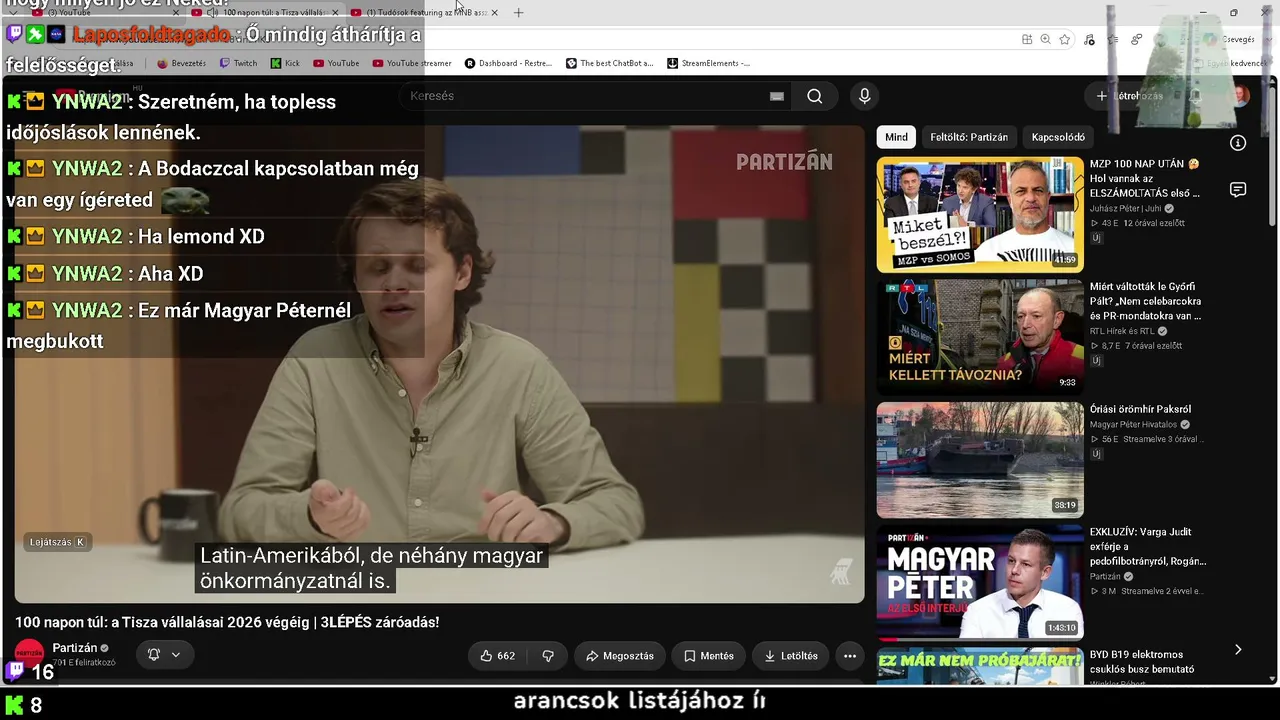
Task: Close the '100 napon túl' tab
Action: 335,13
